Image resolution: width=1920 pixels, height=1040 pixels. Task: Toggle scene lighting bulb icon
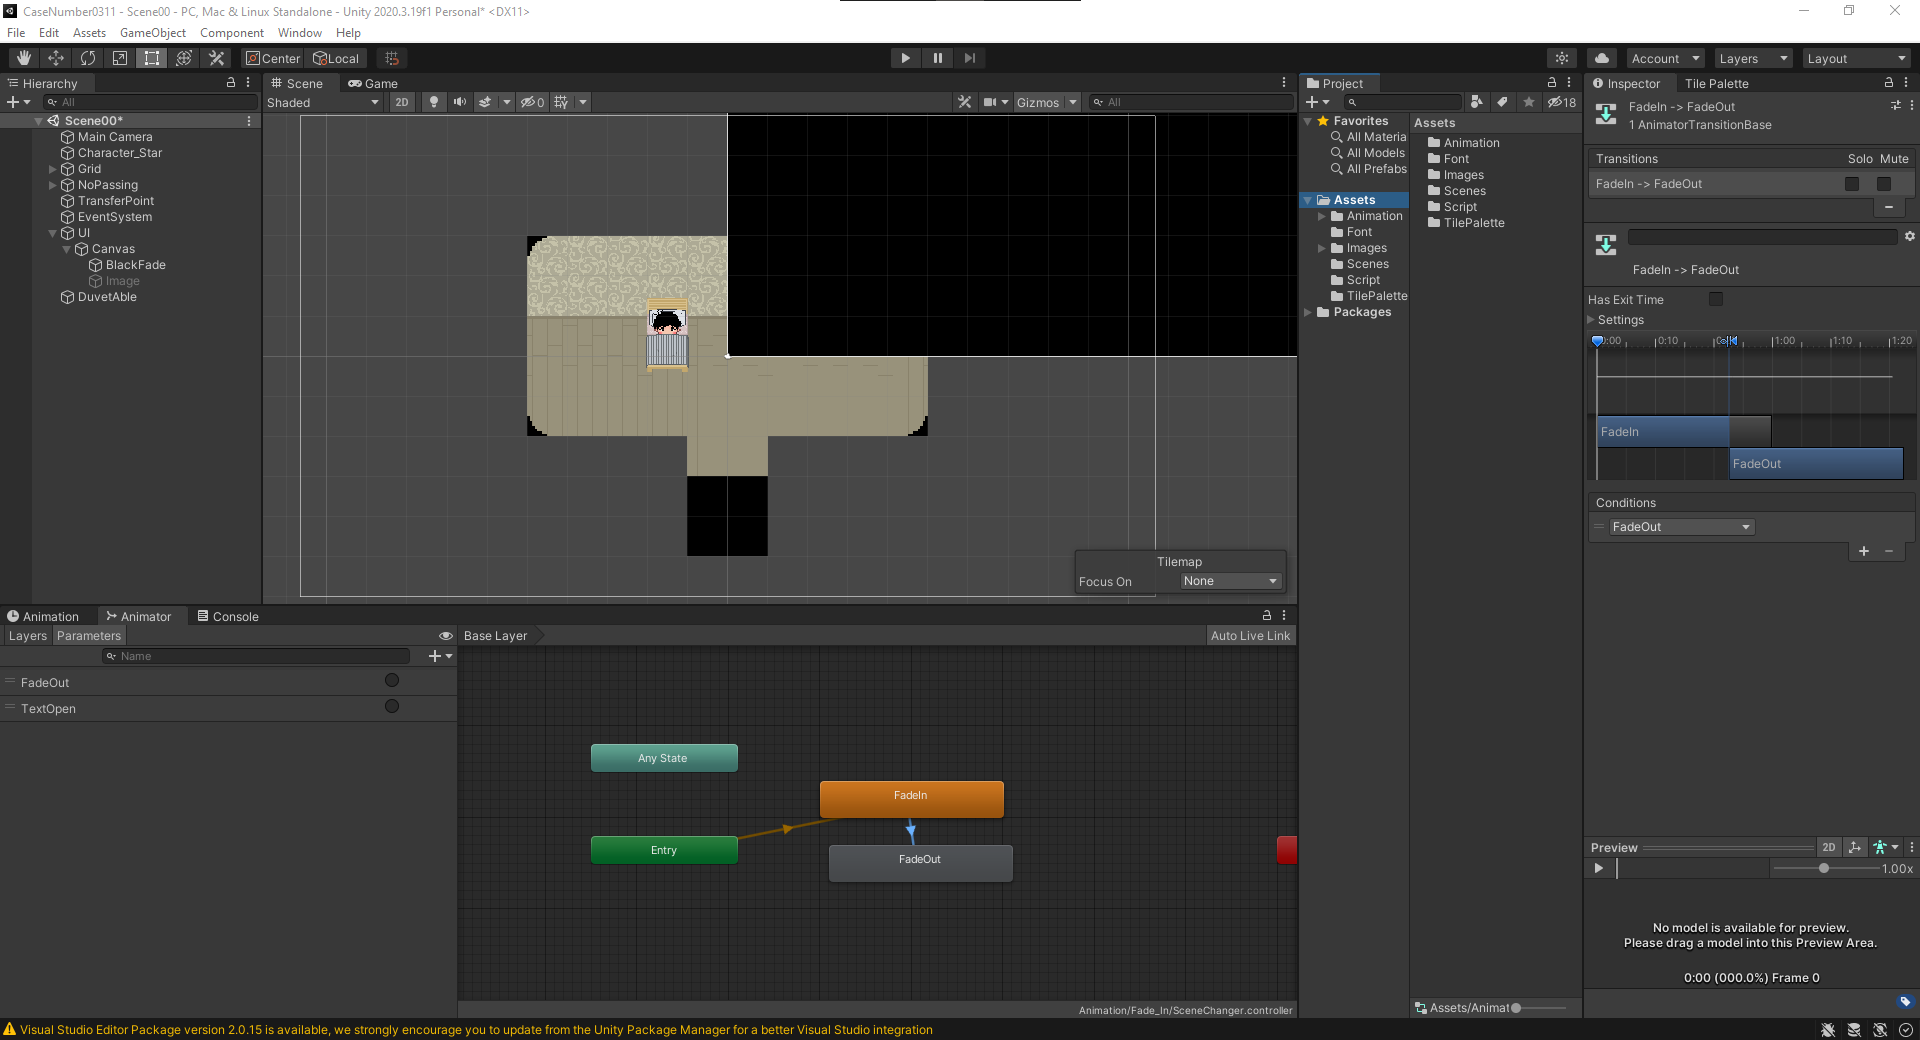point(433,102)
